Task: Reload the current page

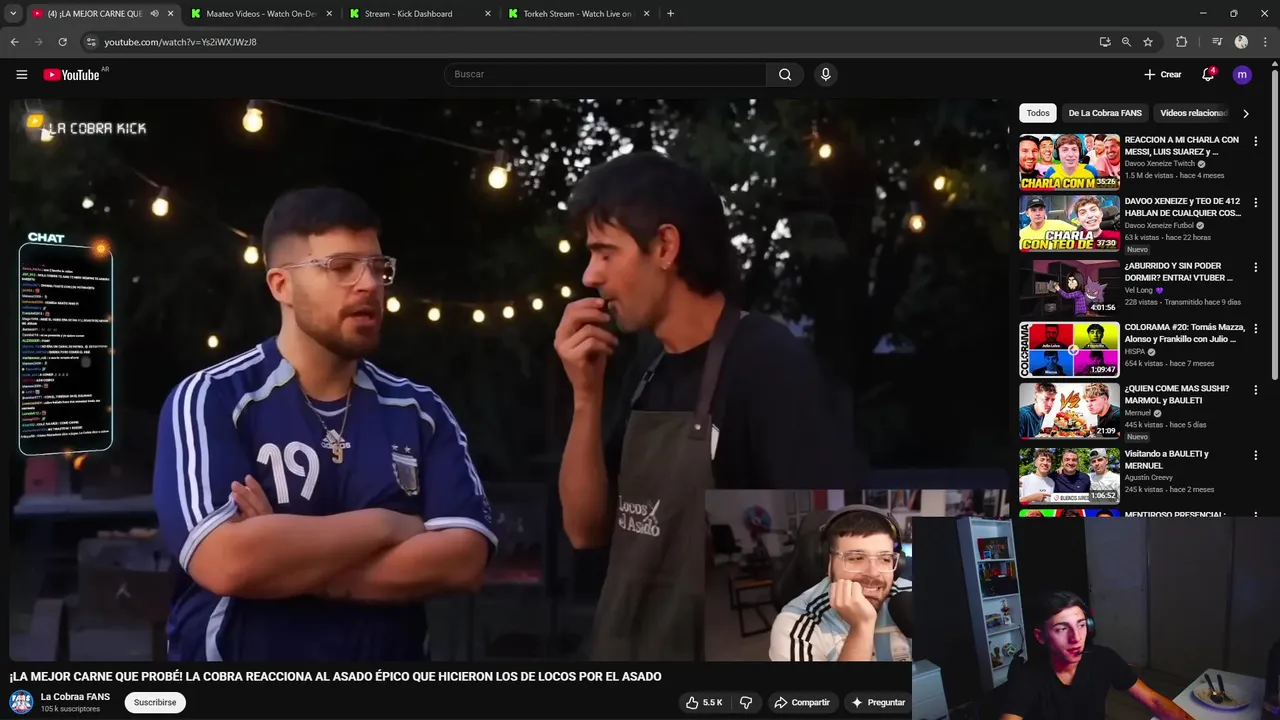Action: [x=62, y=42]
